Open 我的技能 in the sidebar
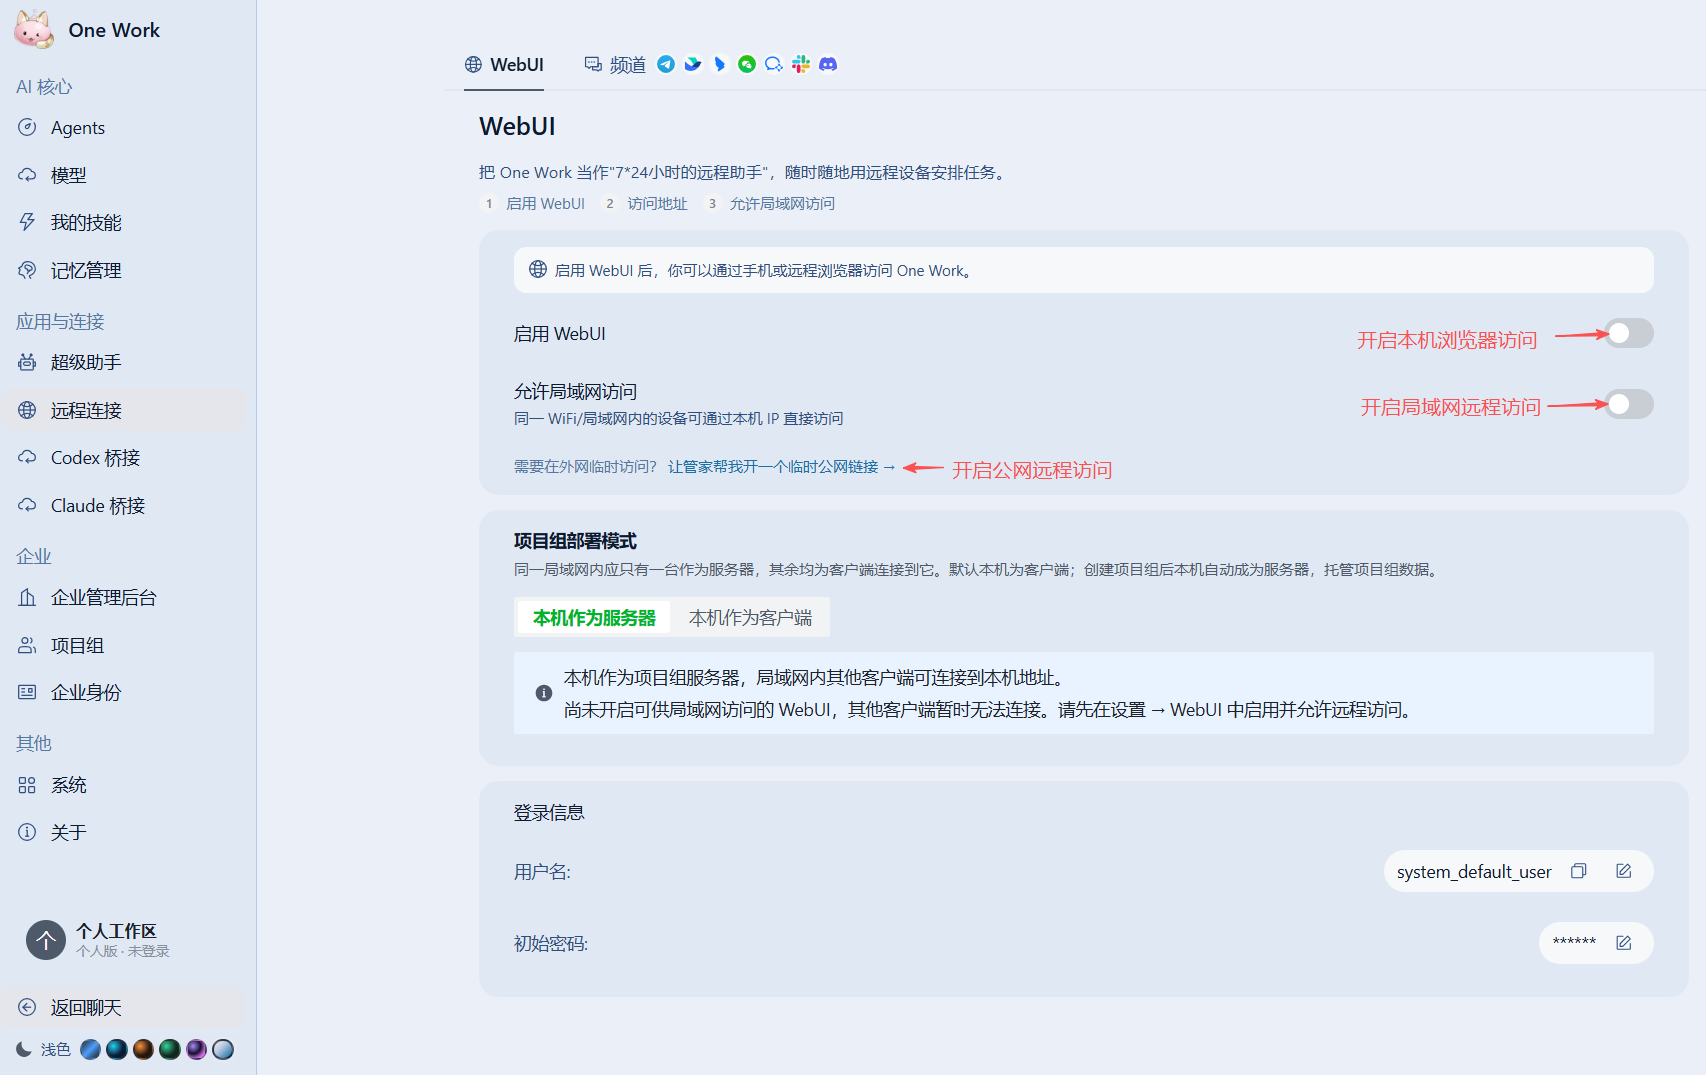Screen dimensions: 1706x1075 pos(126,222)
